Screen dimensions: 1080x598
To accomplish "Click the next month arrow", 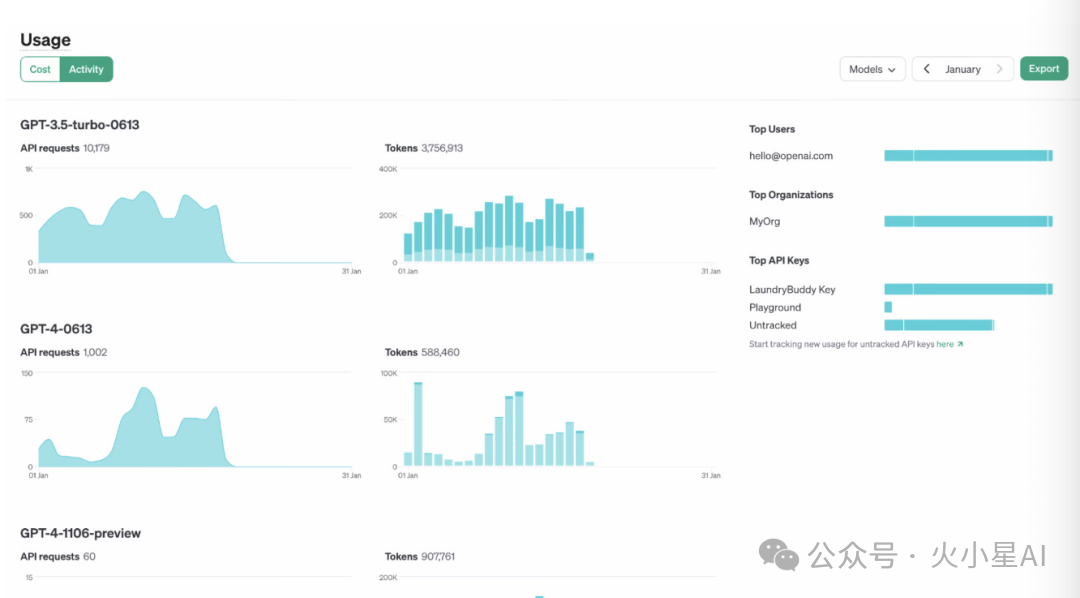I will pyautogui.click(x=999, y=69).
